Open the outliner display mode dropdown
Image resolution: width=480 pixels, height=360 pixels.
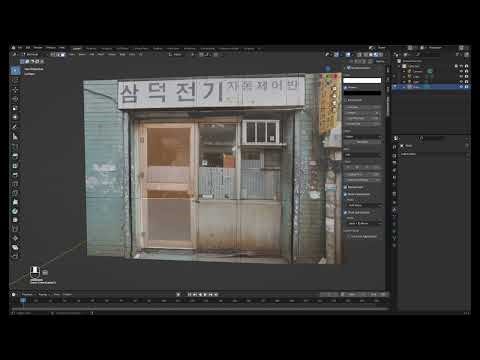[408, 54]
